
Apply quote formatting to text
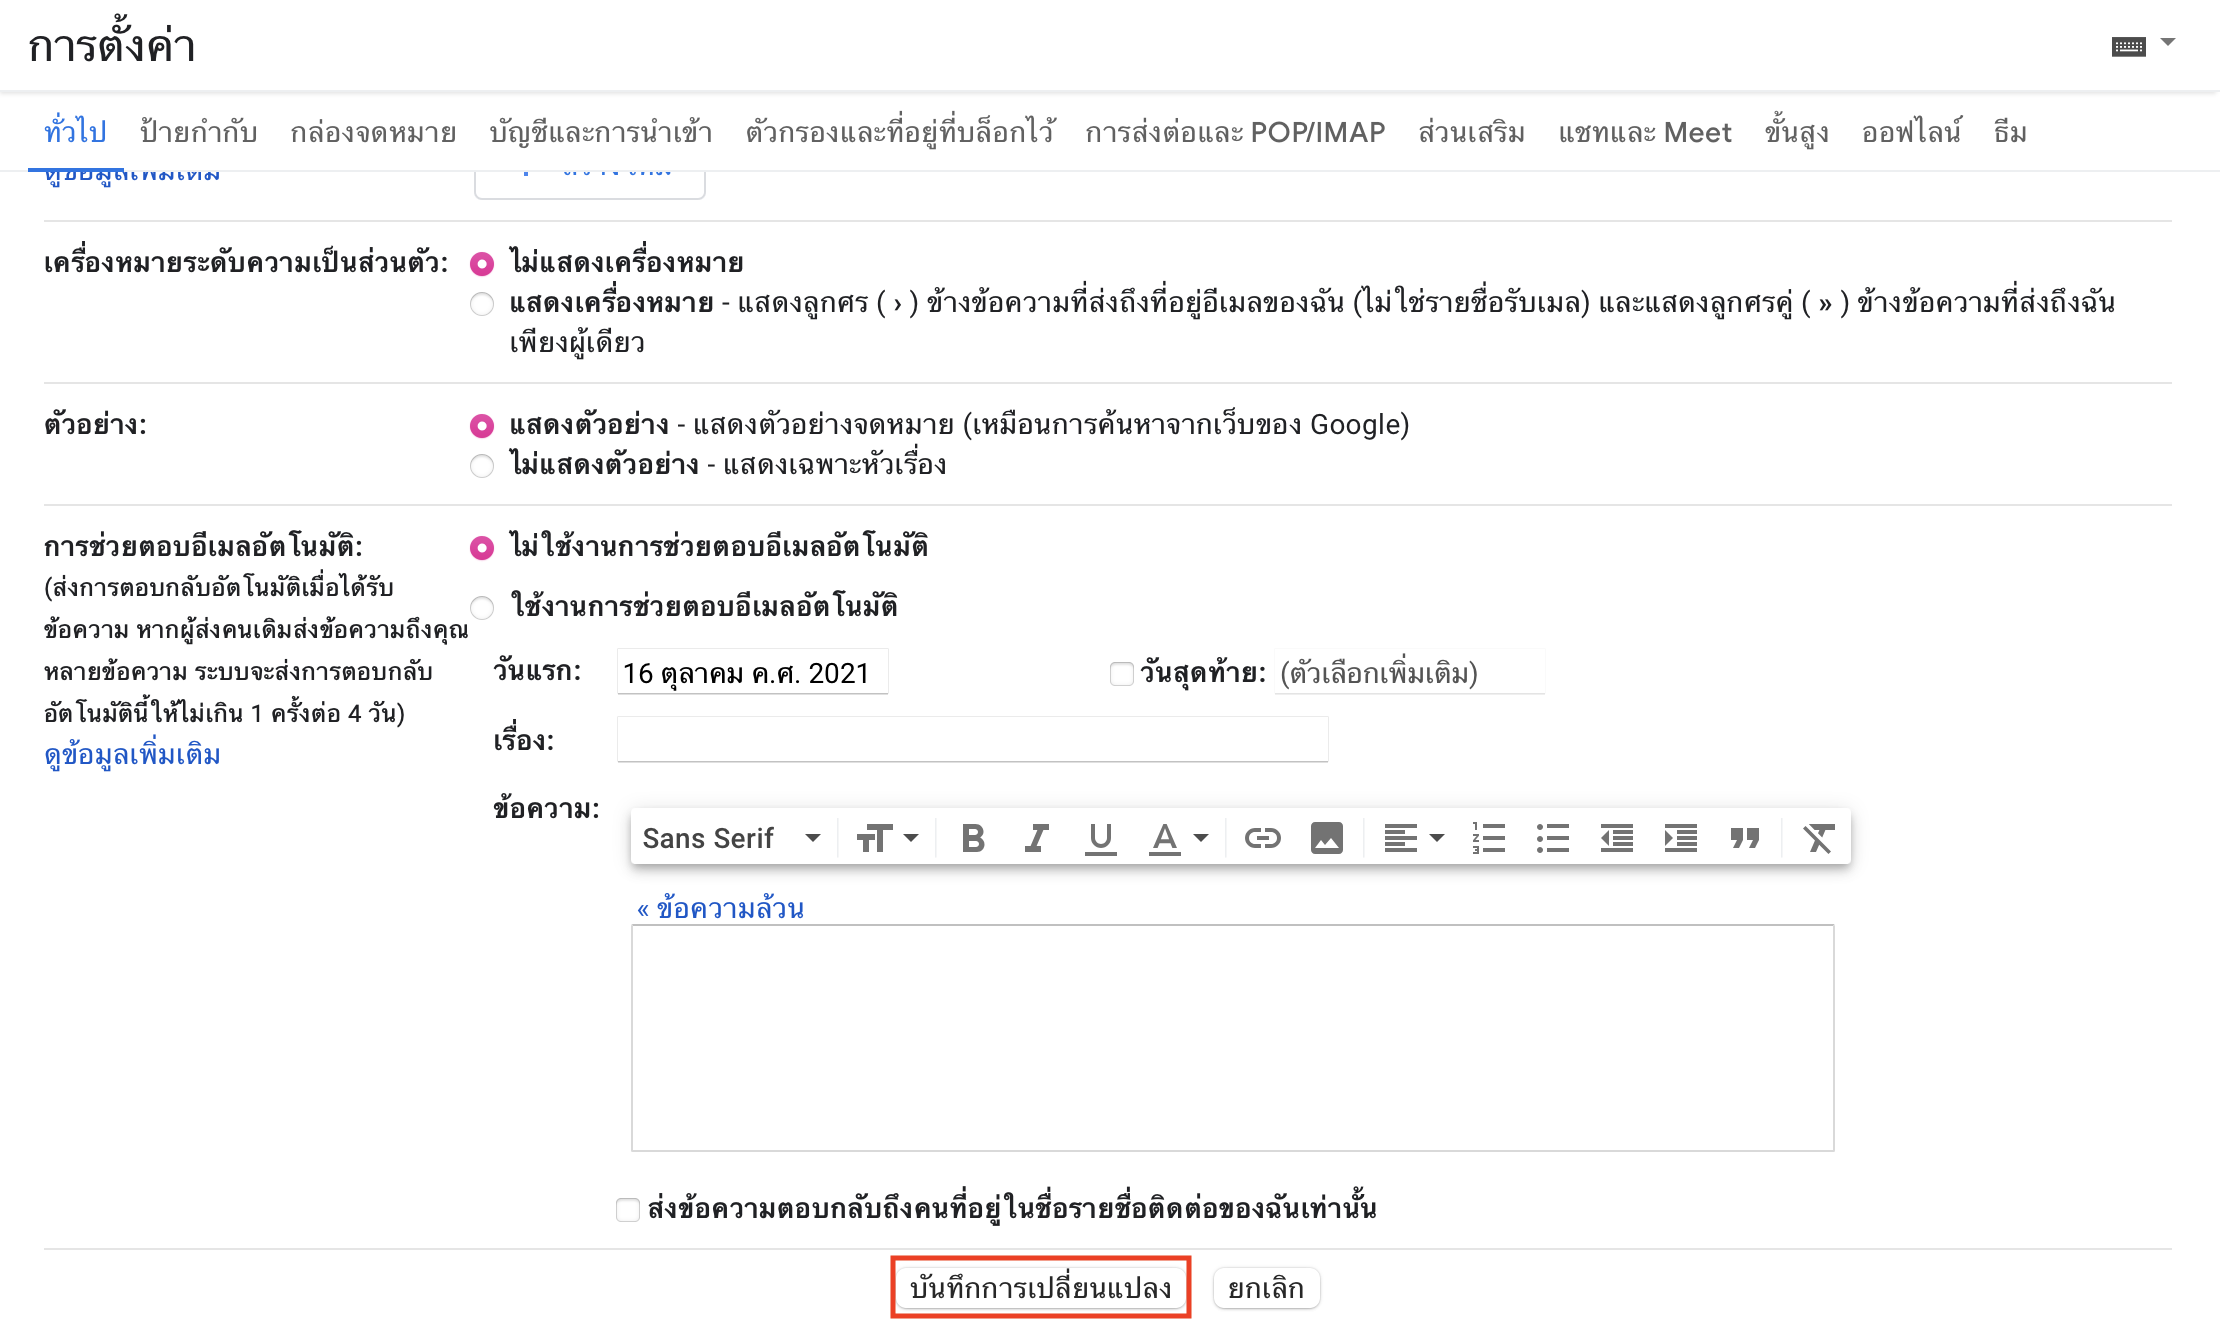coord(1744,838)
